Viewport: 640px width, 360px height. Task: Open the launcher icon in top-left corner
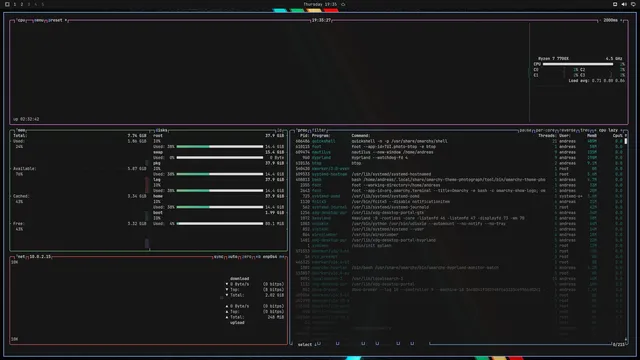[7, 4]
